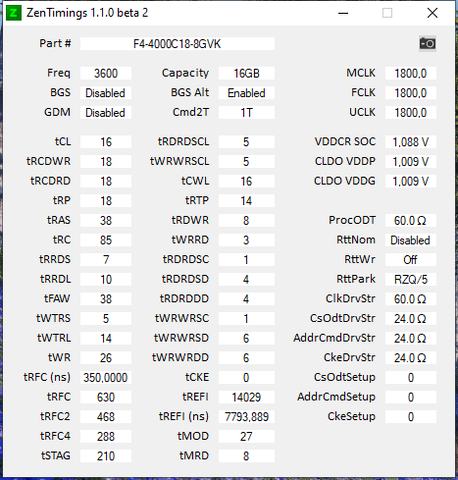Click the tRDRDSCL value 5
Viewport: 458px width, 480px height.
pyautogui.click(x=246, y=142)
